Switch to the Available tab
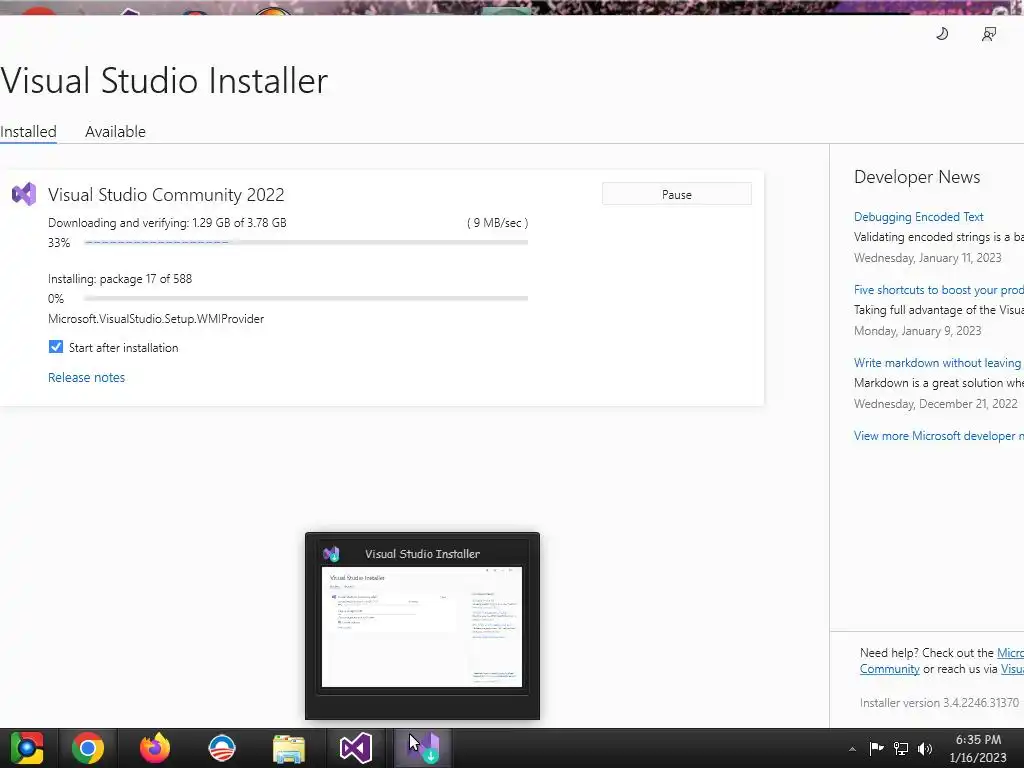 pos(116,131)
